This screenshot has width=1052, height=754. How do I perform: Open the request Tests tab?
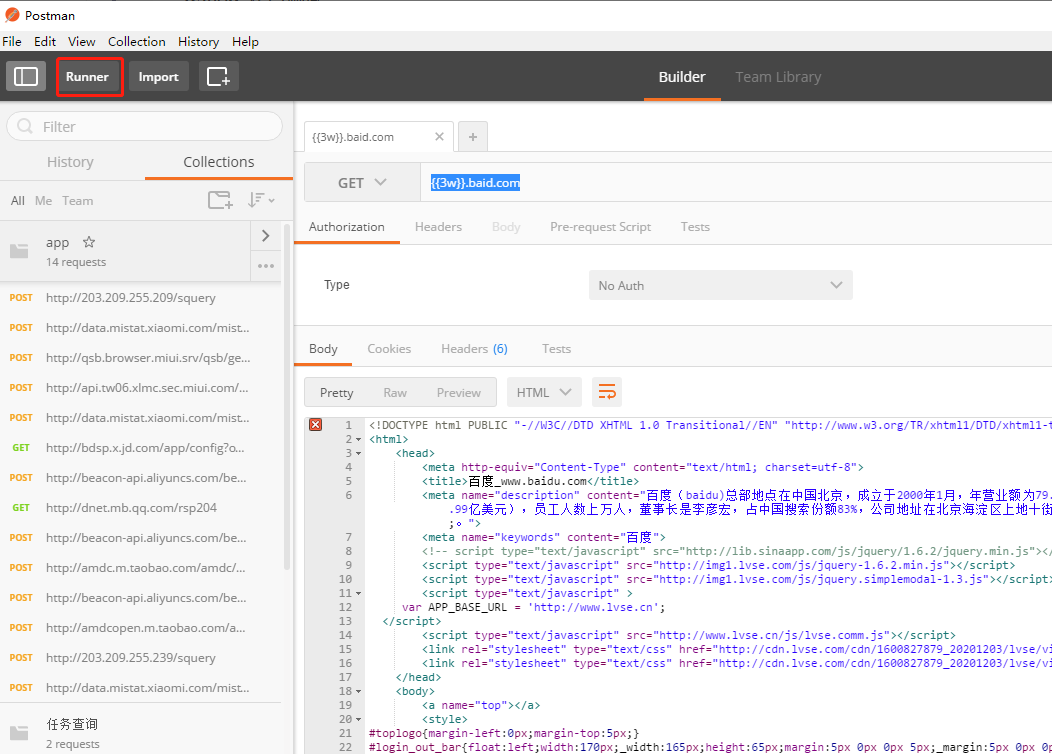(x=695, y=227)
